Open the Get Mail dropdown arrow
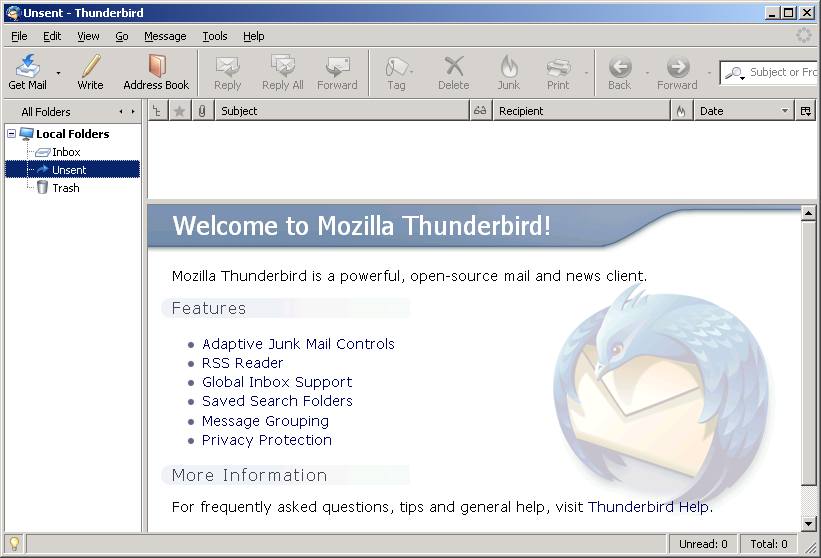 tap(58, 73)
